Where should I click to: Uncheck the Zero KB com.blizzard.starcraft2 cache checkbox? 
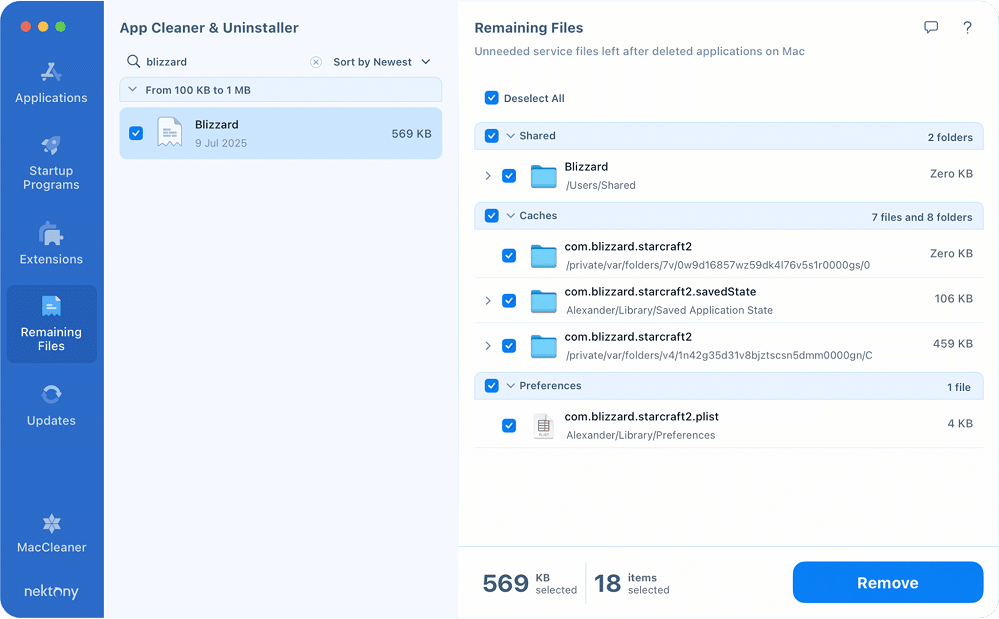click(x=508, y=255)
